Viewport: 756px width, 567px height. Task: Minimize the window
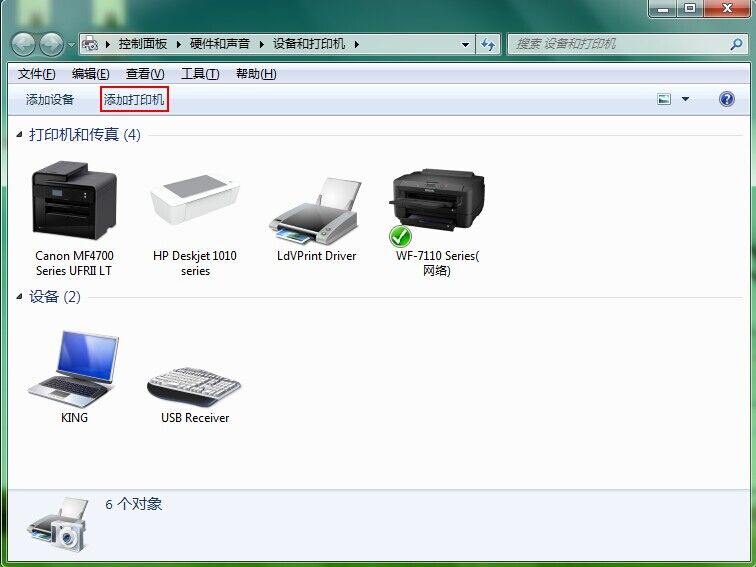663,8
